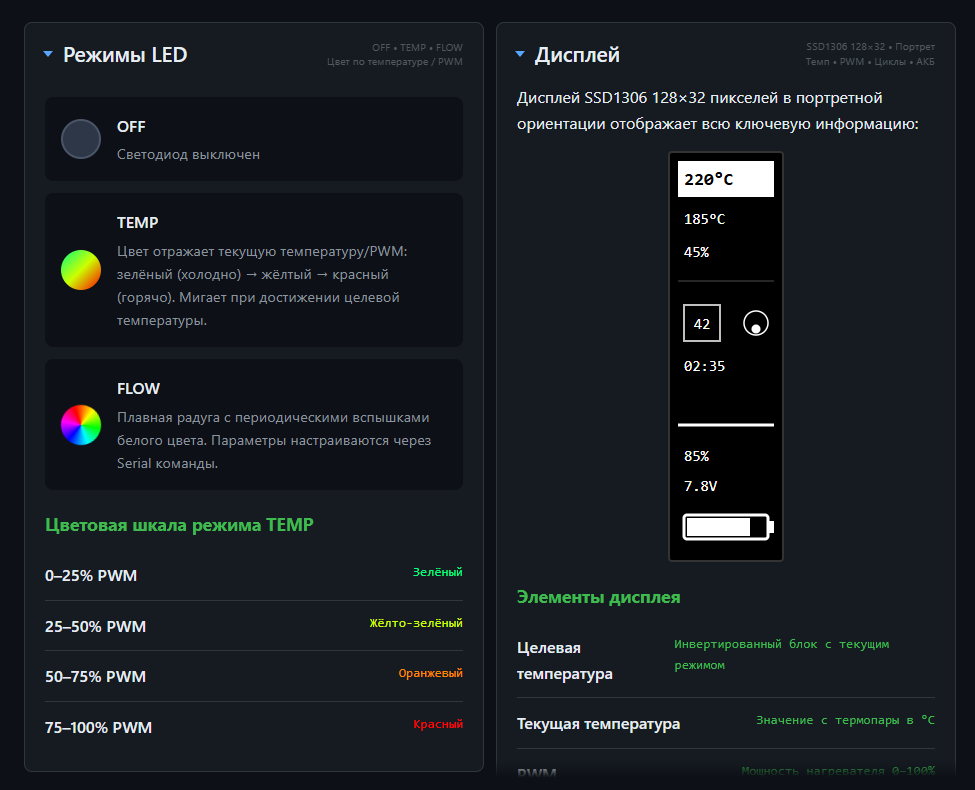Click the Красный label in the 75–100% row

point(438,724)
